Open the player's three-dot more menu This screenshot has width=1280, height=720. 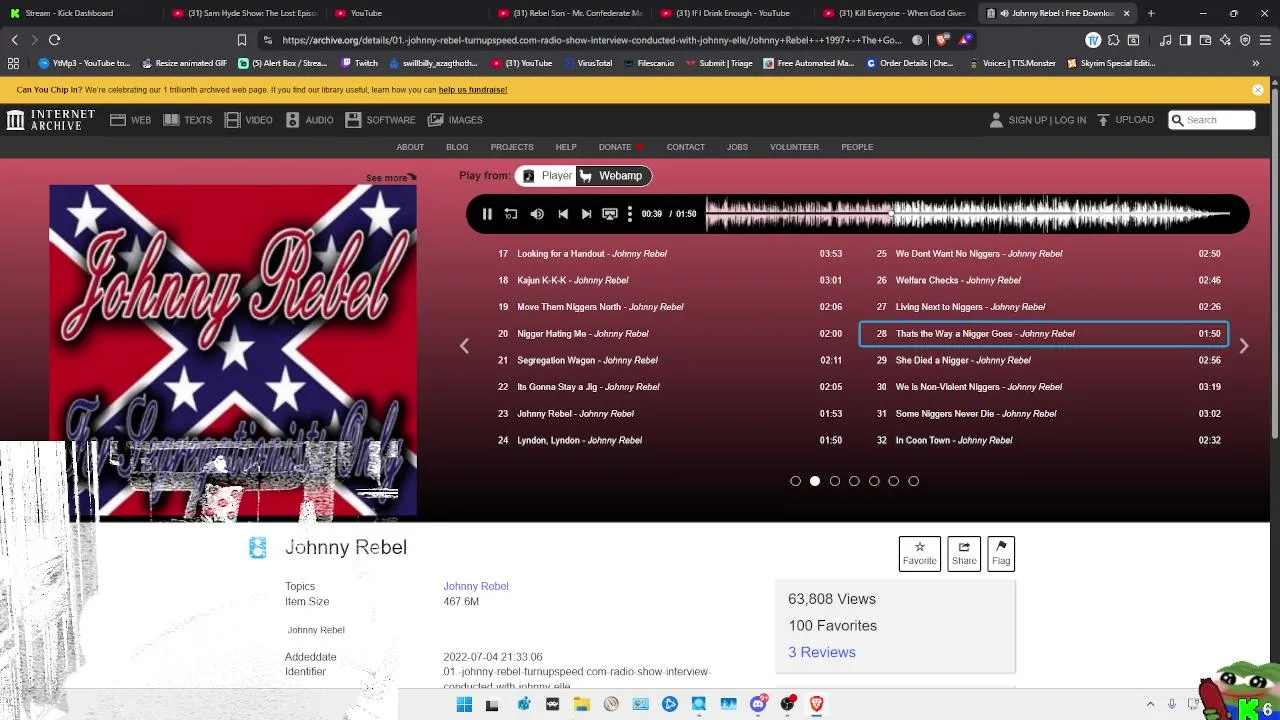pos(629,214)
